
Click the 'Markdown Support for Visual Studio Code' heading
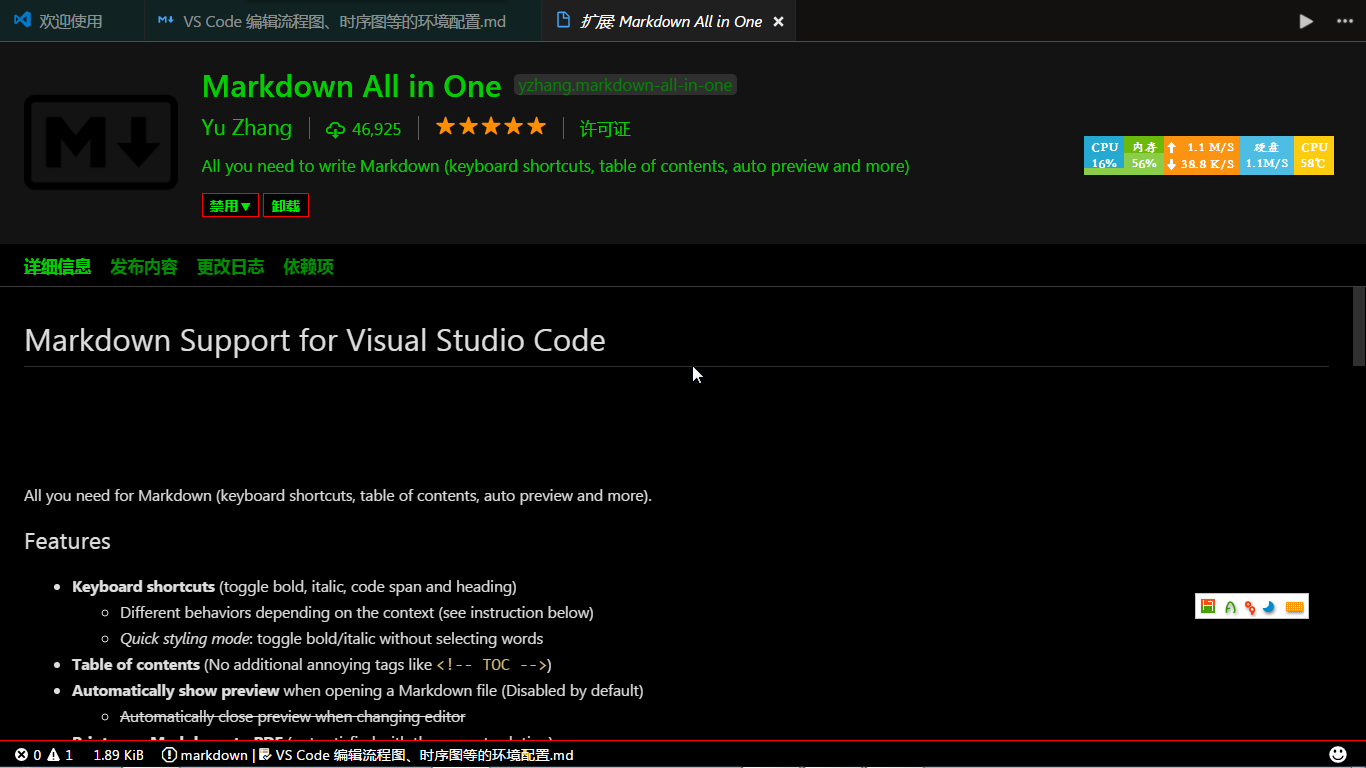pyautogui.click(x=315, y=340)
